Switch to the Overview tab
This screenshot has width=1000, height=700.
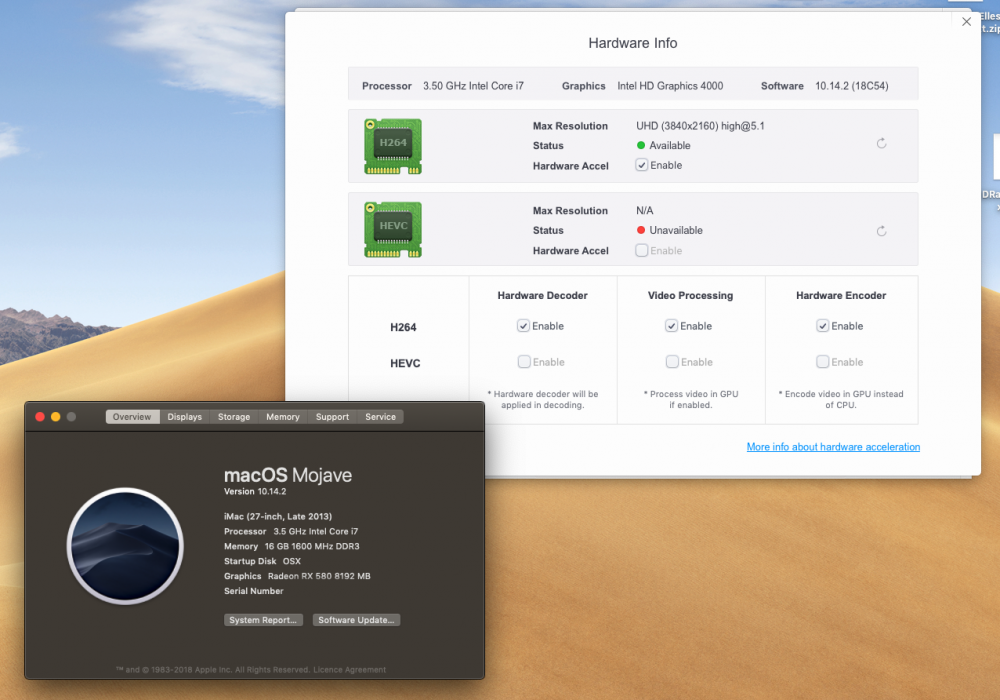click(132, 416)
